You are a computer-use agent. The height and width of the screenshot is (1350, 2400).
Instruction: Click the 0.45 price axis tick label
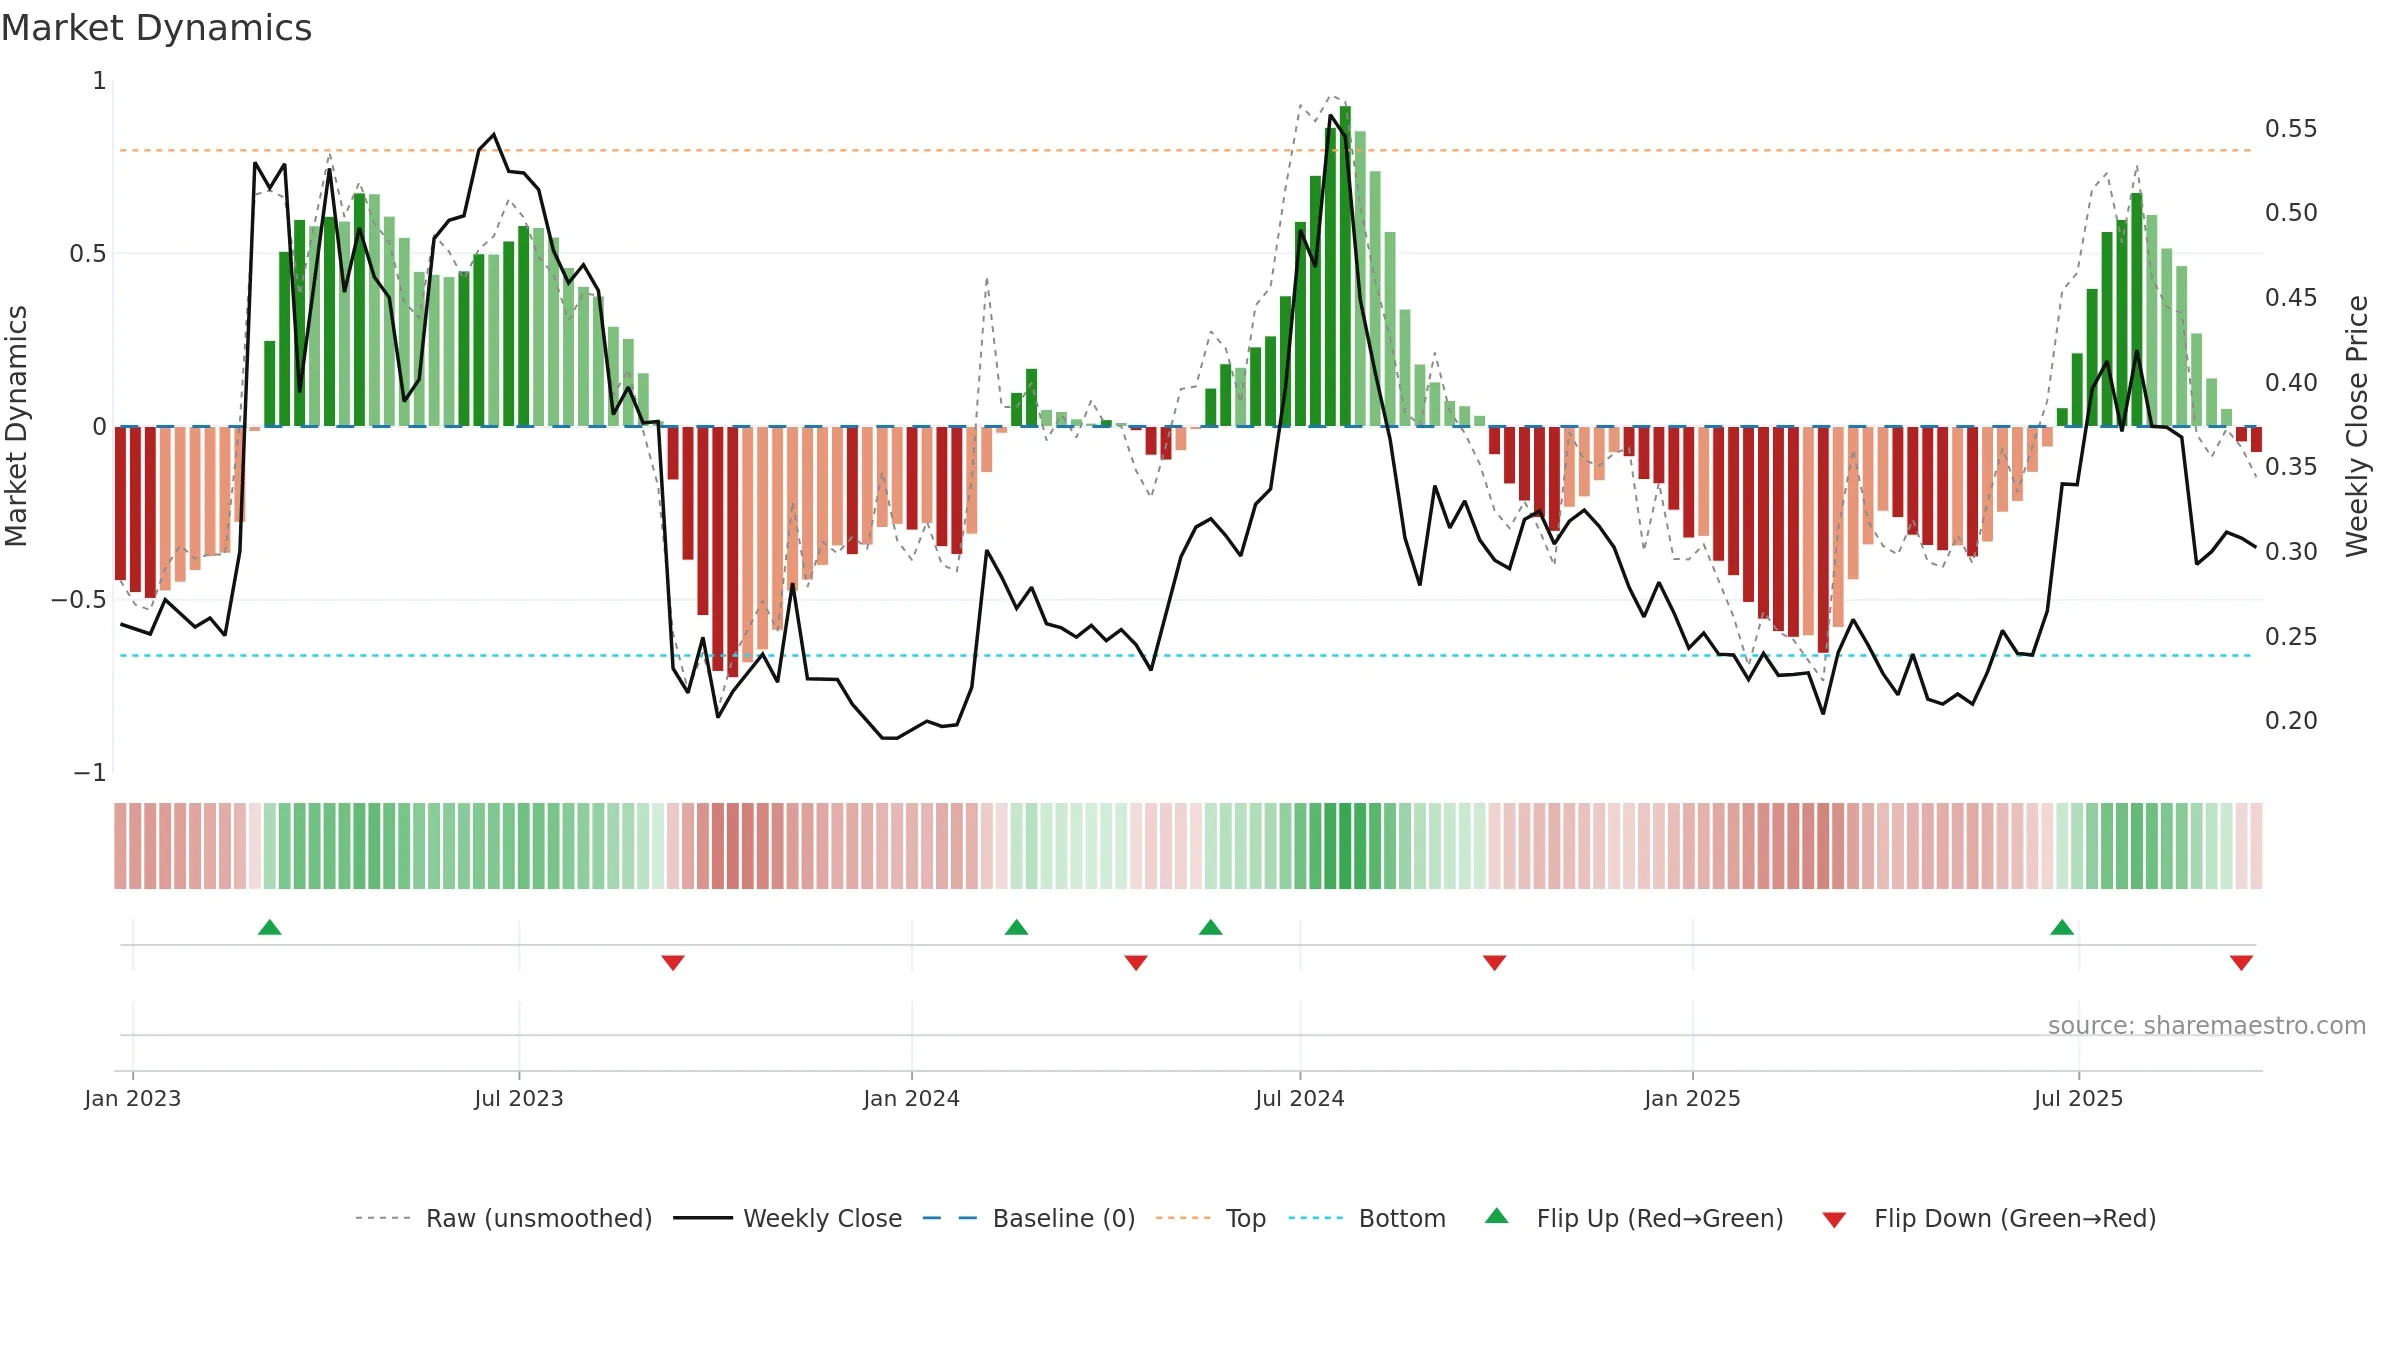[x=2291, y=298]
